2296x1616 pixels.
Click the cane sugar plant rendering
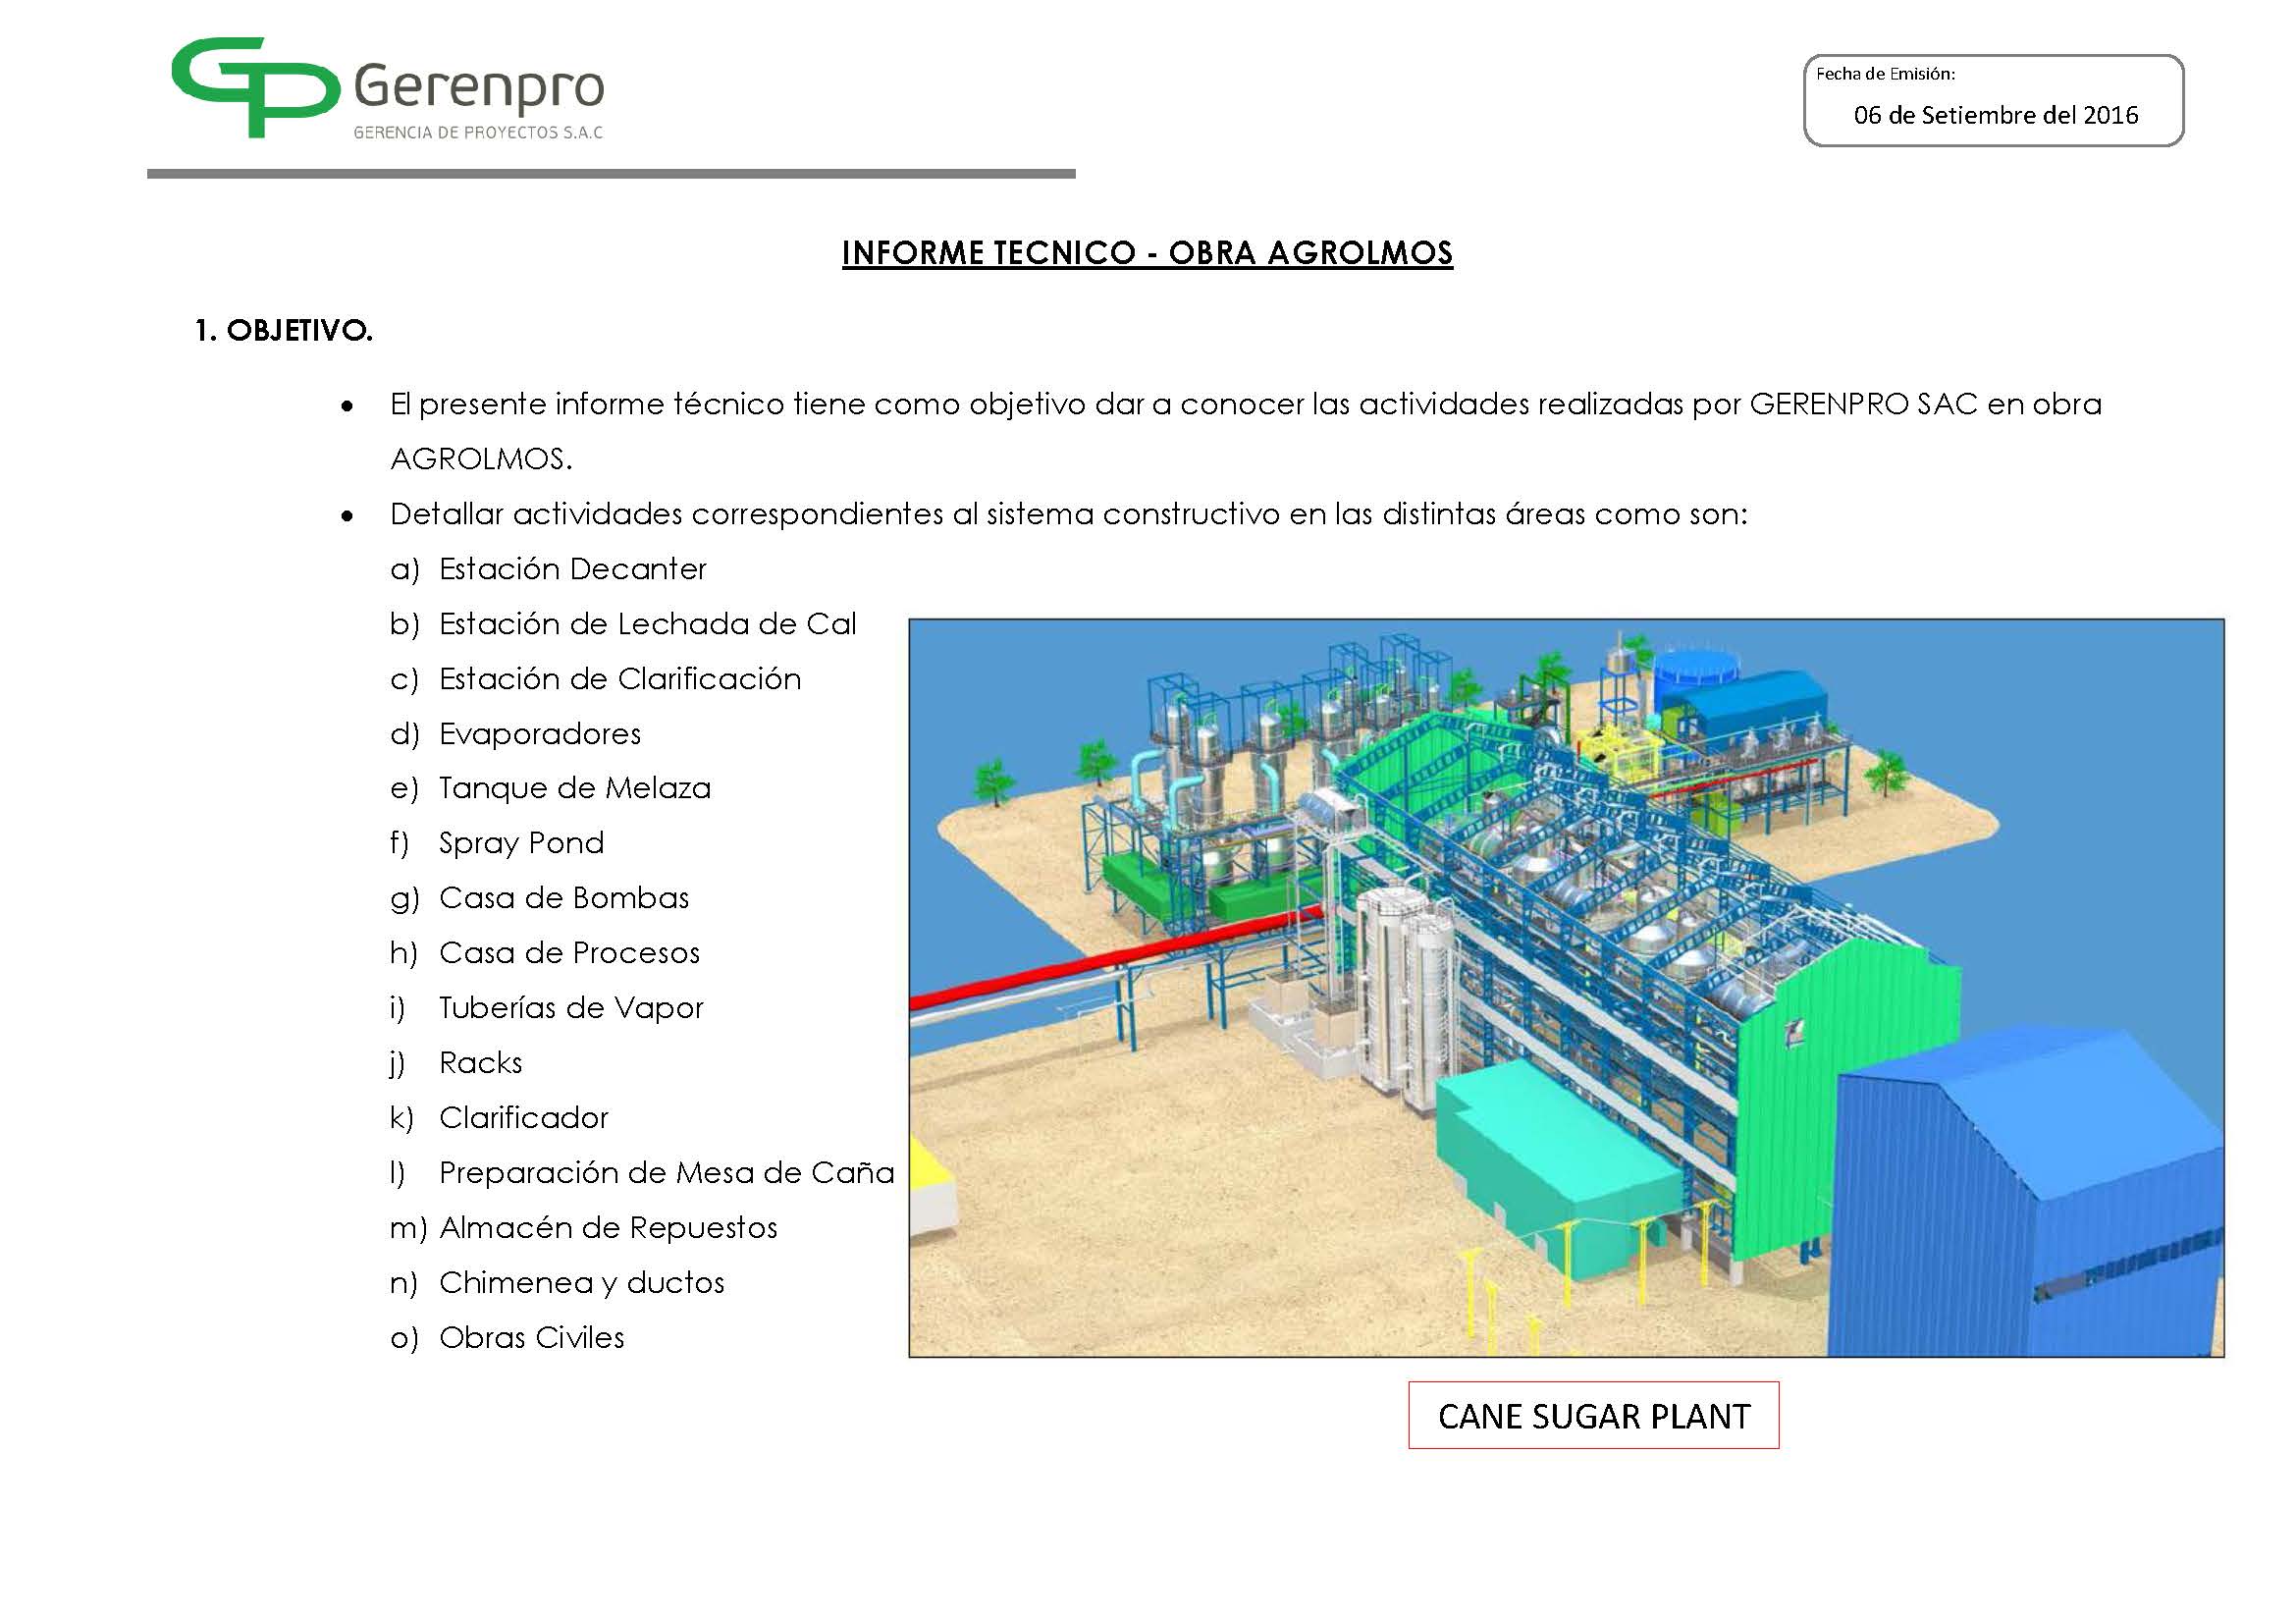point(1566,987)
